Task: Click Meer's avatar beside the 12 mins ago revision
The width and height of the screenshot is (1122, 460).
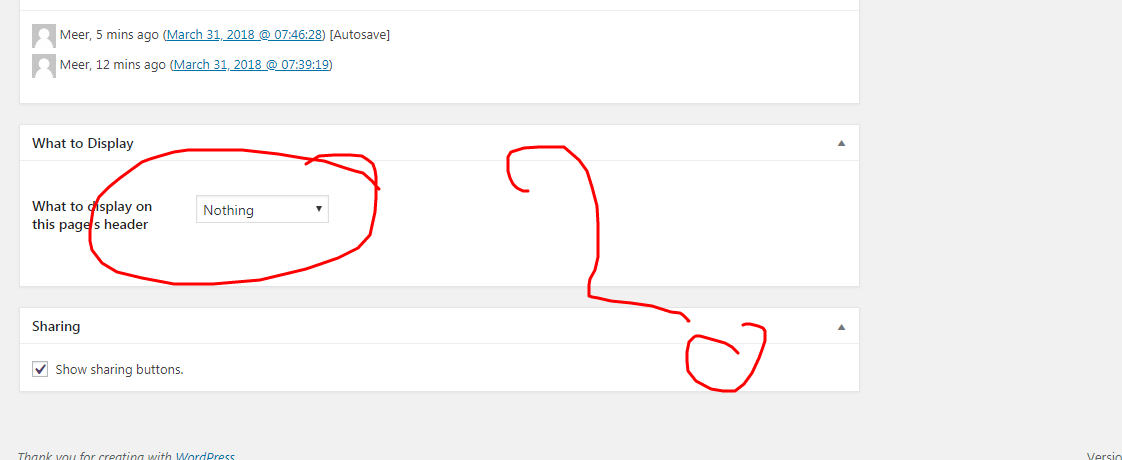Action: [44, 66]
